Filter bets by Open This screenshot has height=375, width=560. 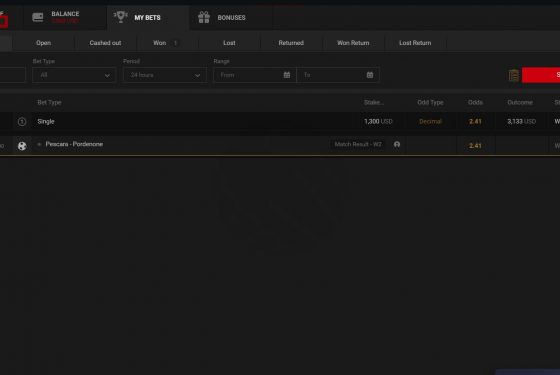44,43
